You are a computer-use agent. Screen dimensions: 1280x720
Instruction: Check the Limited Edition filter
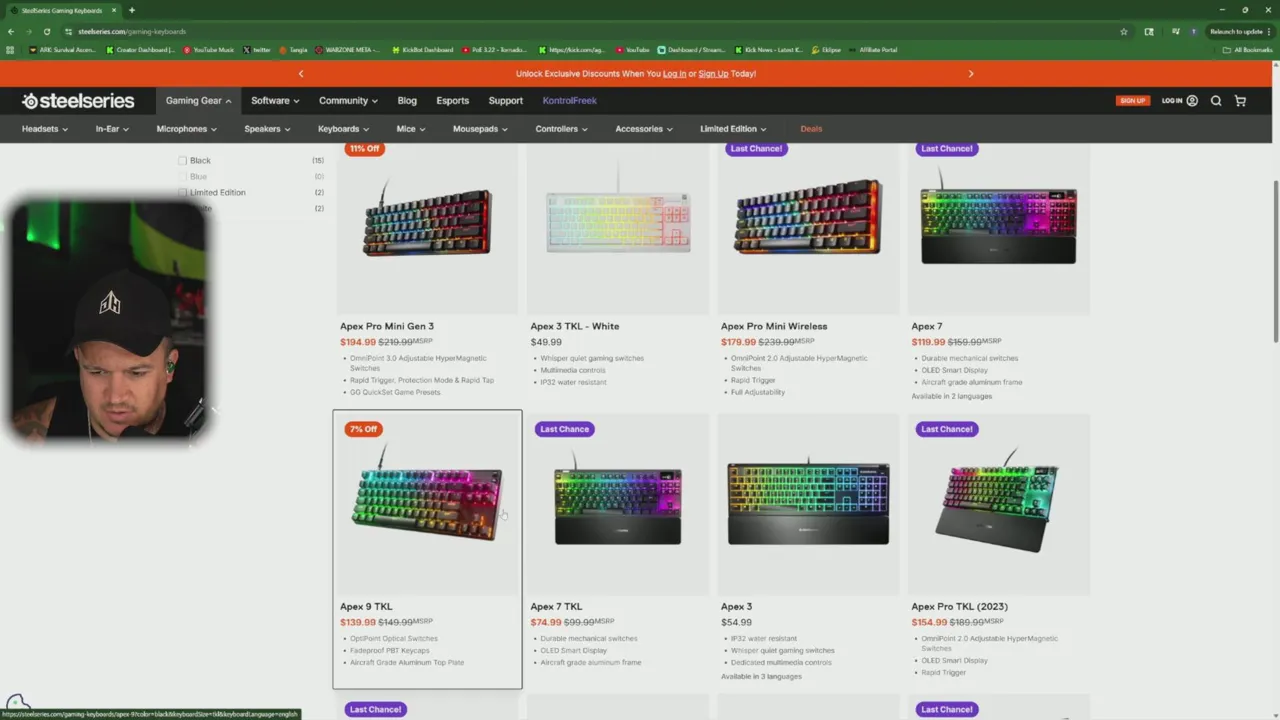(182, 192)
